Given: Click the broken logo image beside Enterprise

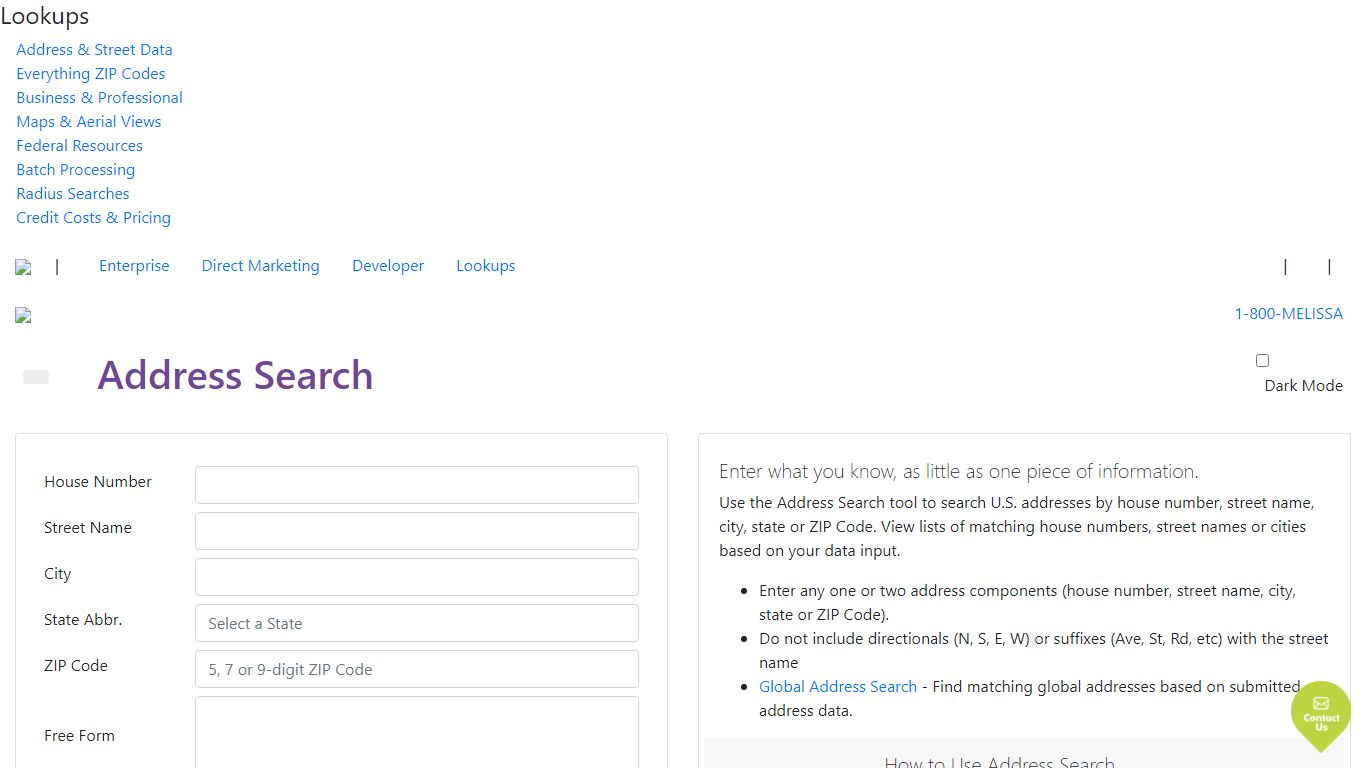Looking at the screenshot, I should 23,267.
